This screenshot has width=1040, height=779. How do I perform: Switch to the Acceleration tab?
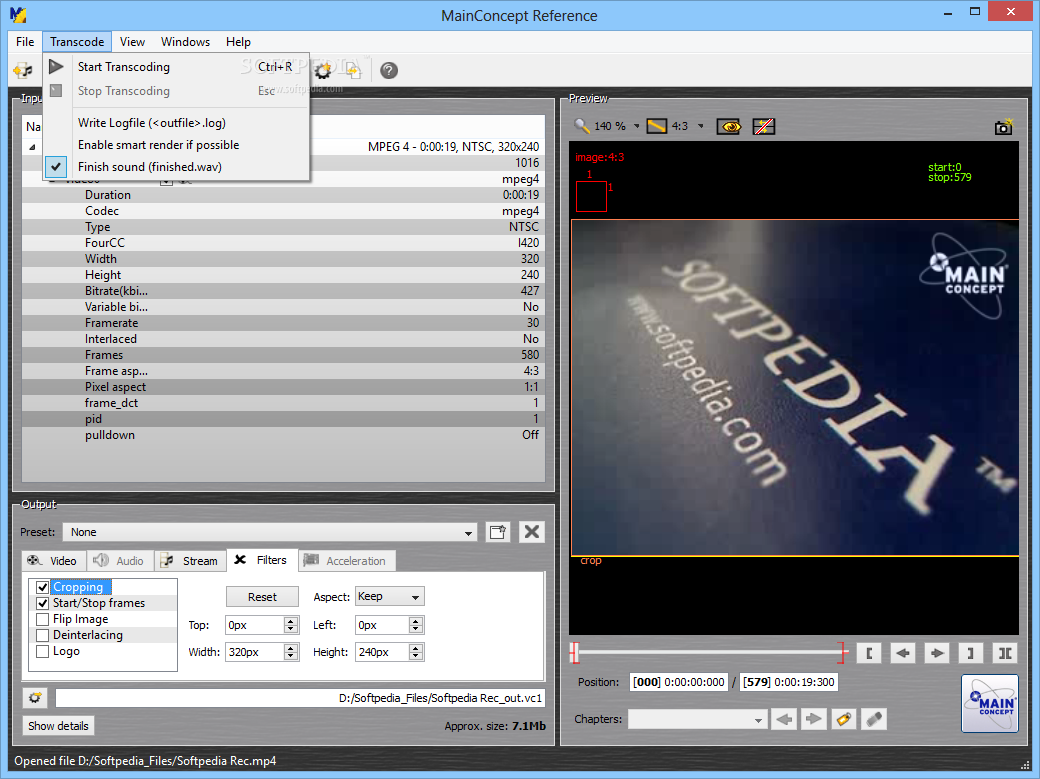click(348, 561)
